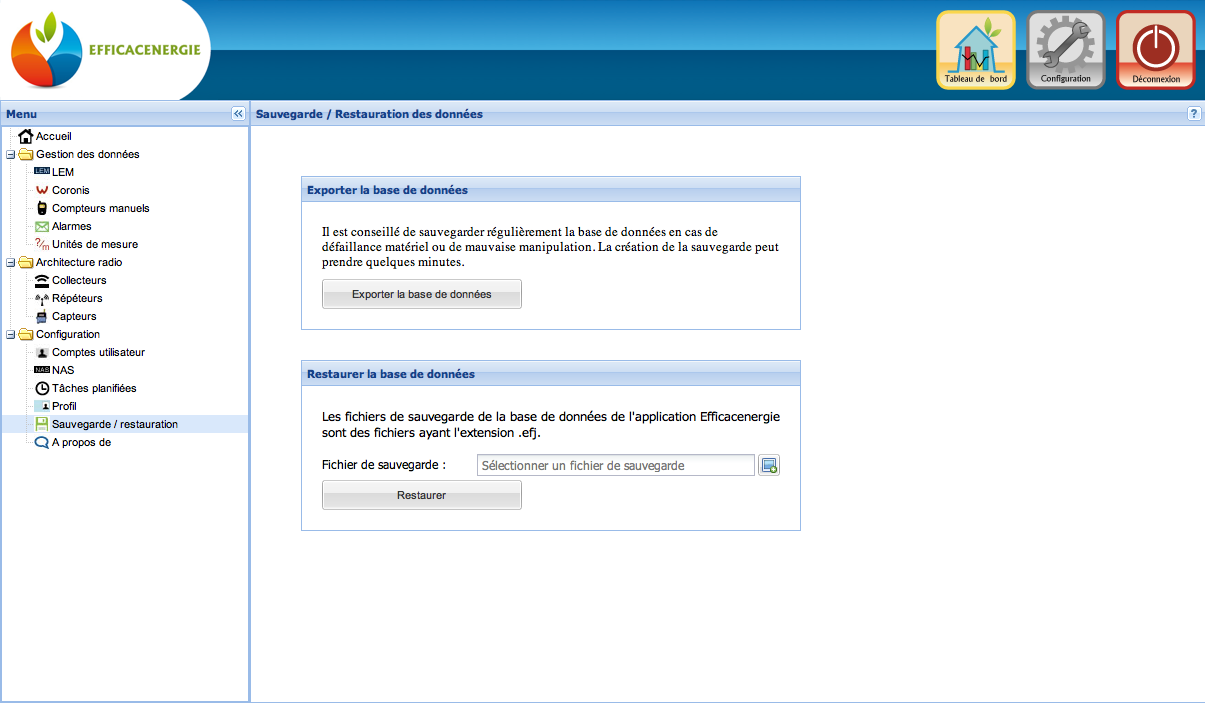Viewport: 1205px width, 703px height.
Task: Click the 'Menu' panel title
Action: [x=21, y=114]
